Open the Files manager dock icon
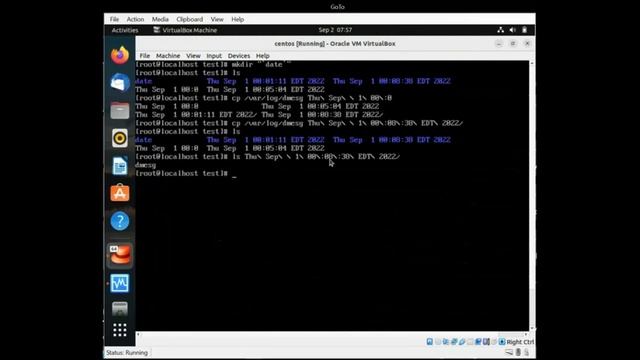640x360 pixels. [x=120, y=110]
